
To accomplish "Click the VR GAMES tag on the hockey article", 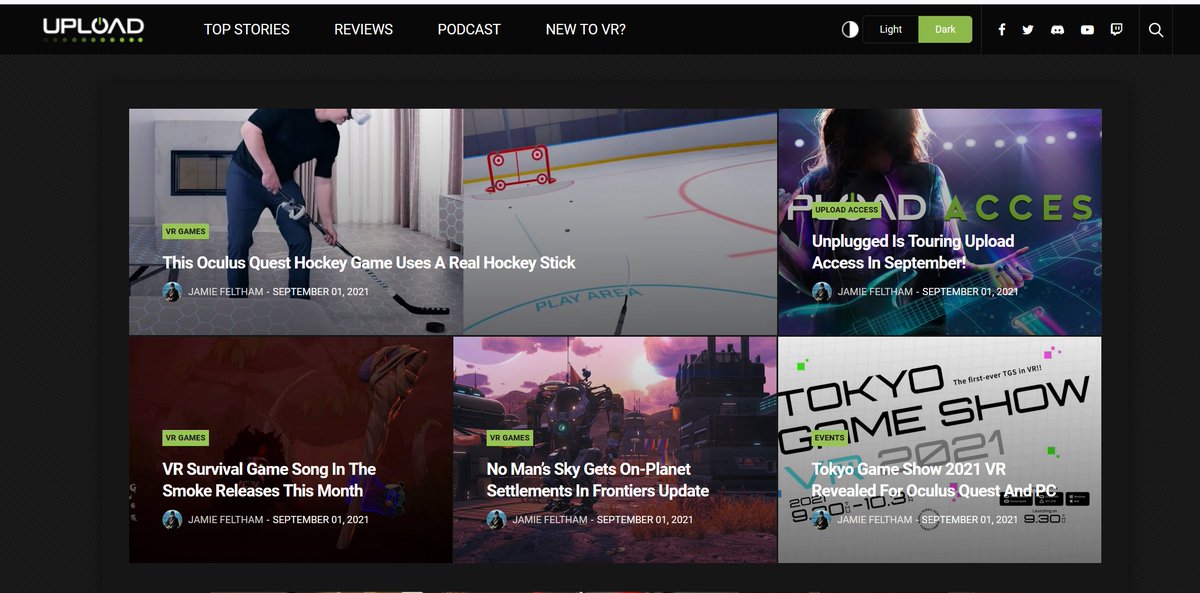I will tap(185, 231).
